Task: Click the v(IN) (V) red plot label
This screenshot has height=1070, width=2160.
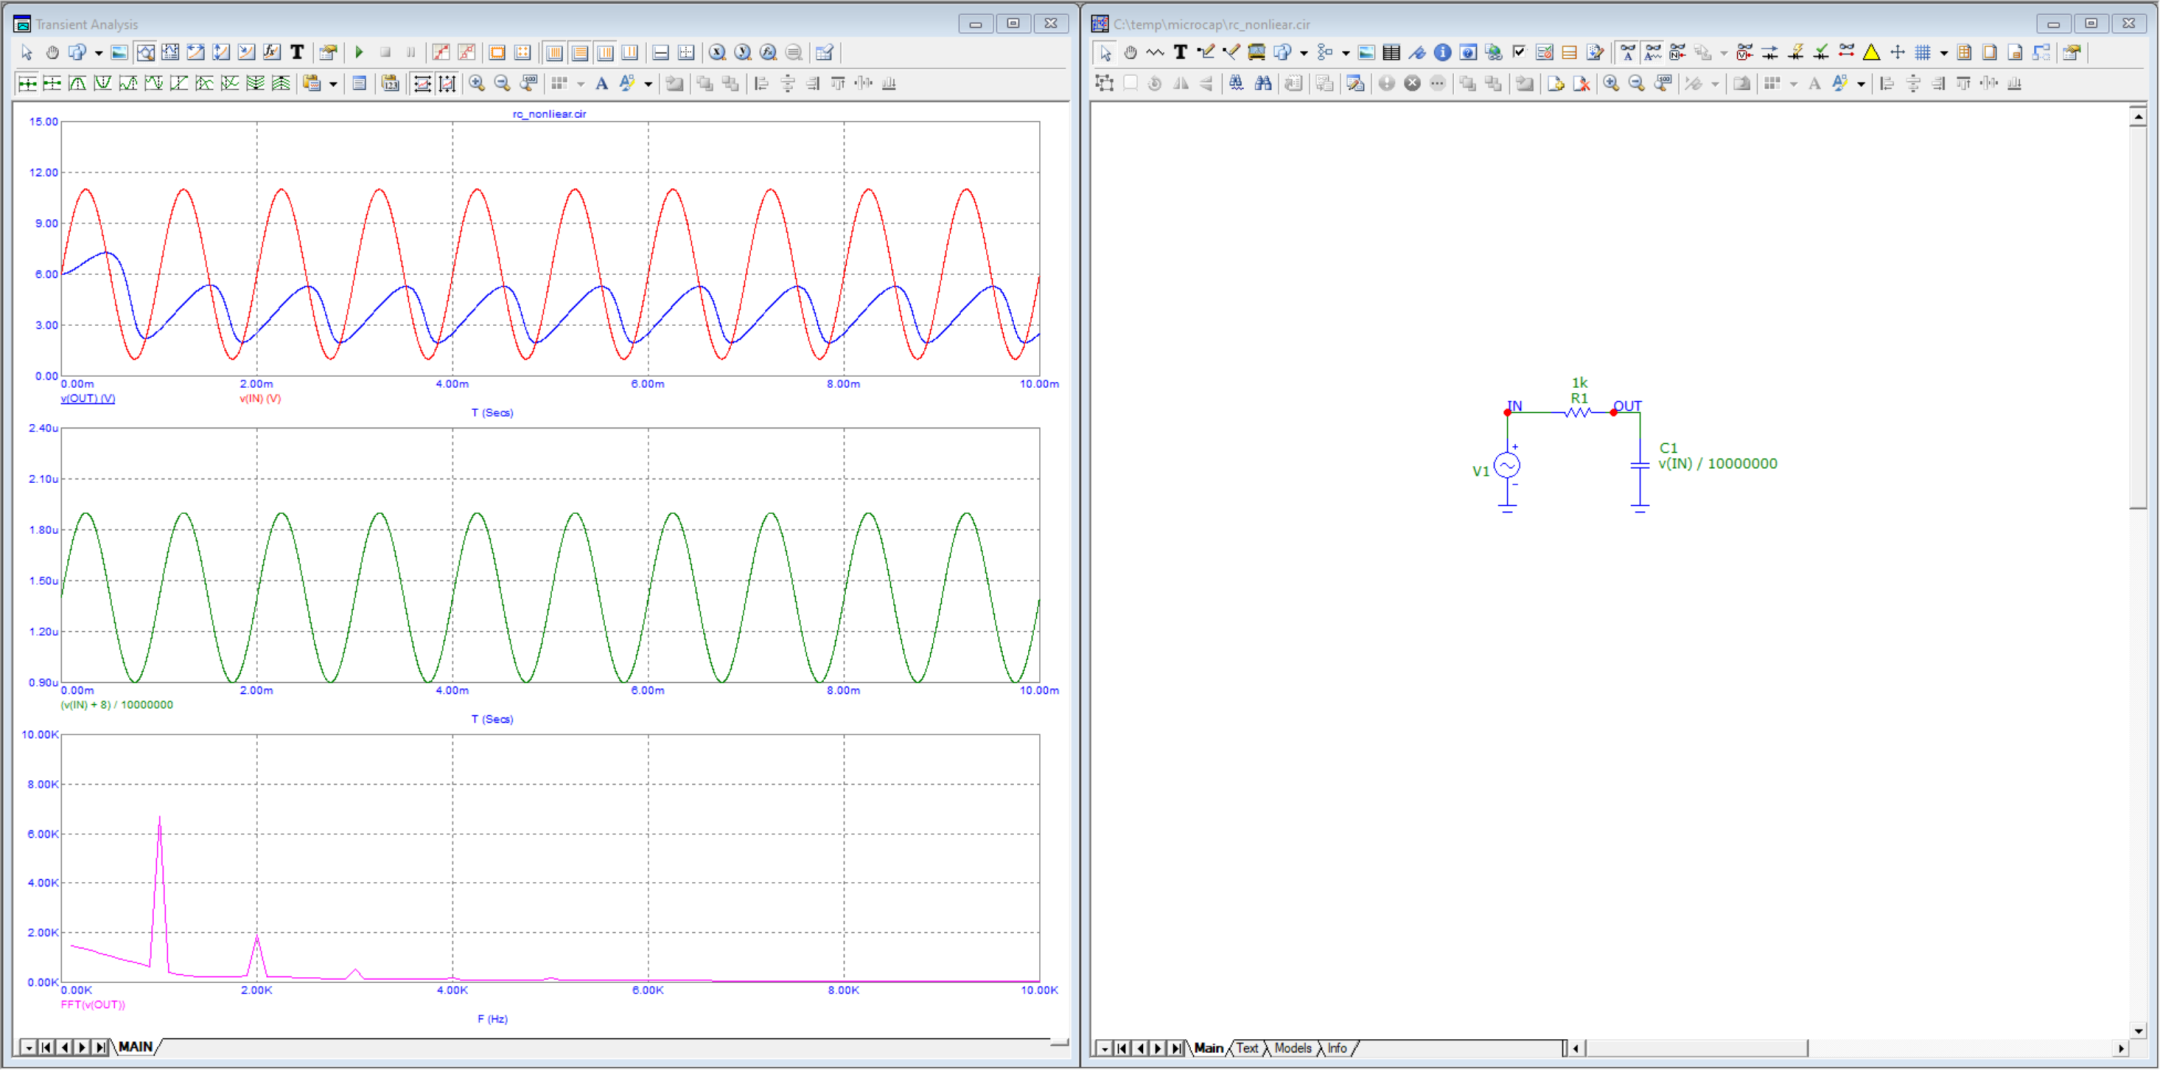Action: (260, 398)
